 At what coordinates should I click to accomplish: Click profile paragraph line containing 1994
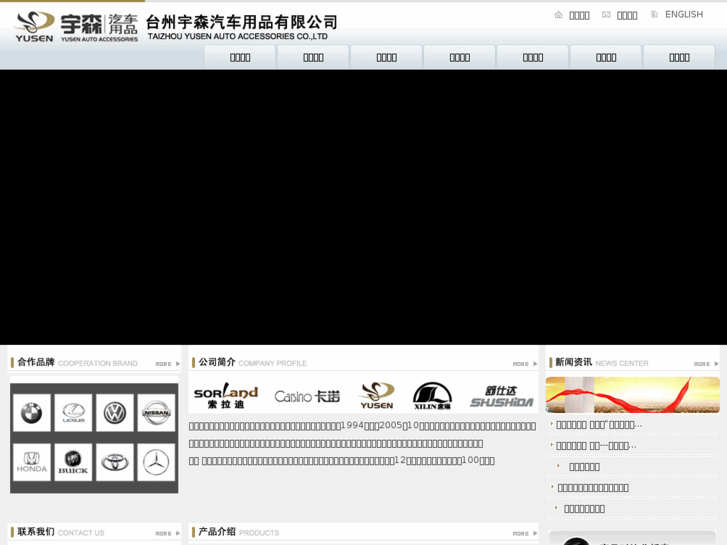click(x=362, y=426)
